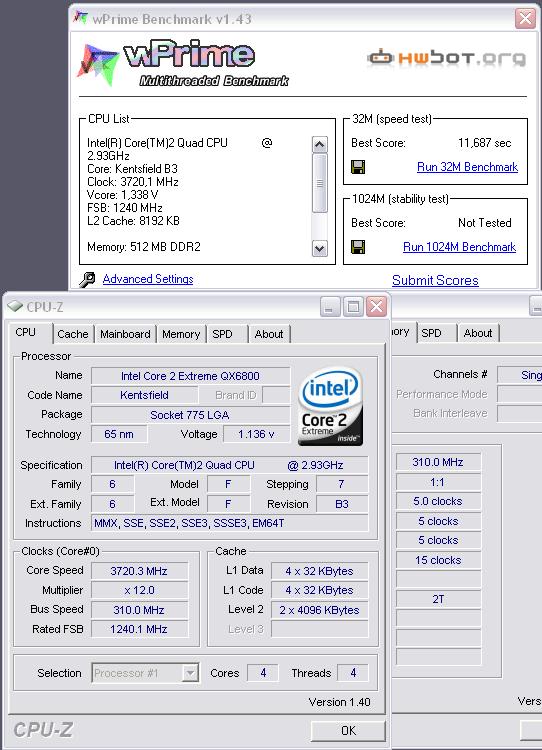Minimize the CPU-Z window
542x750 pixels.
330,307
